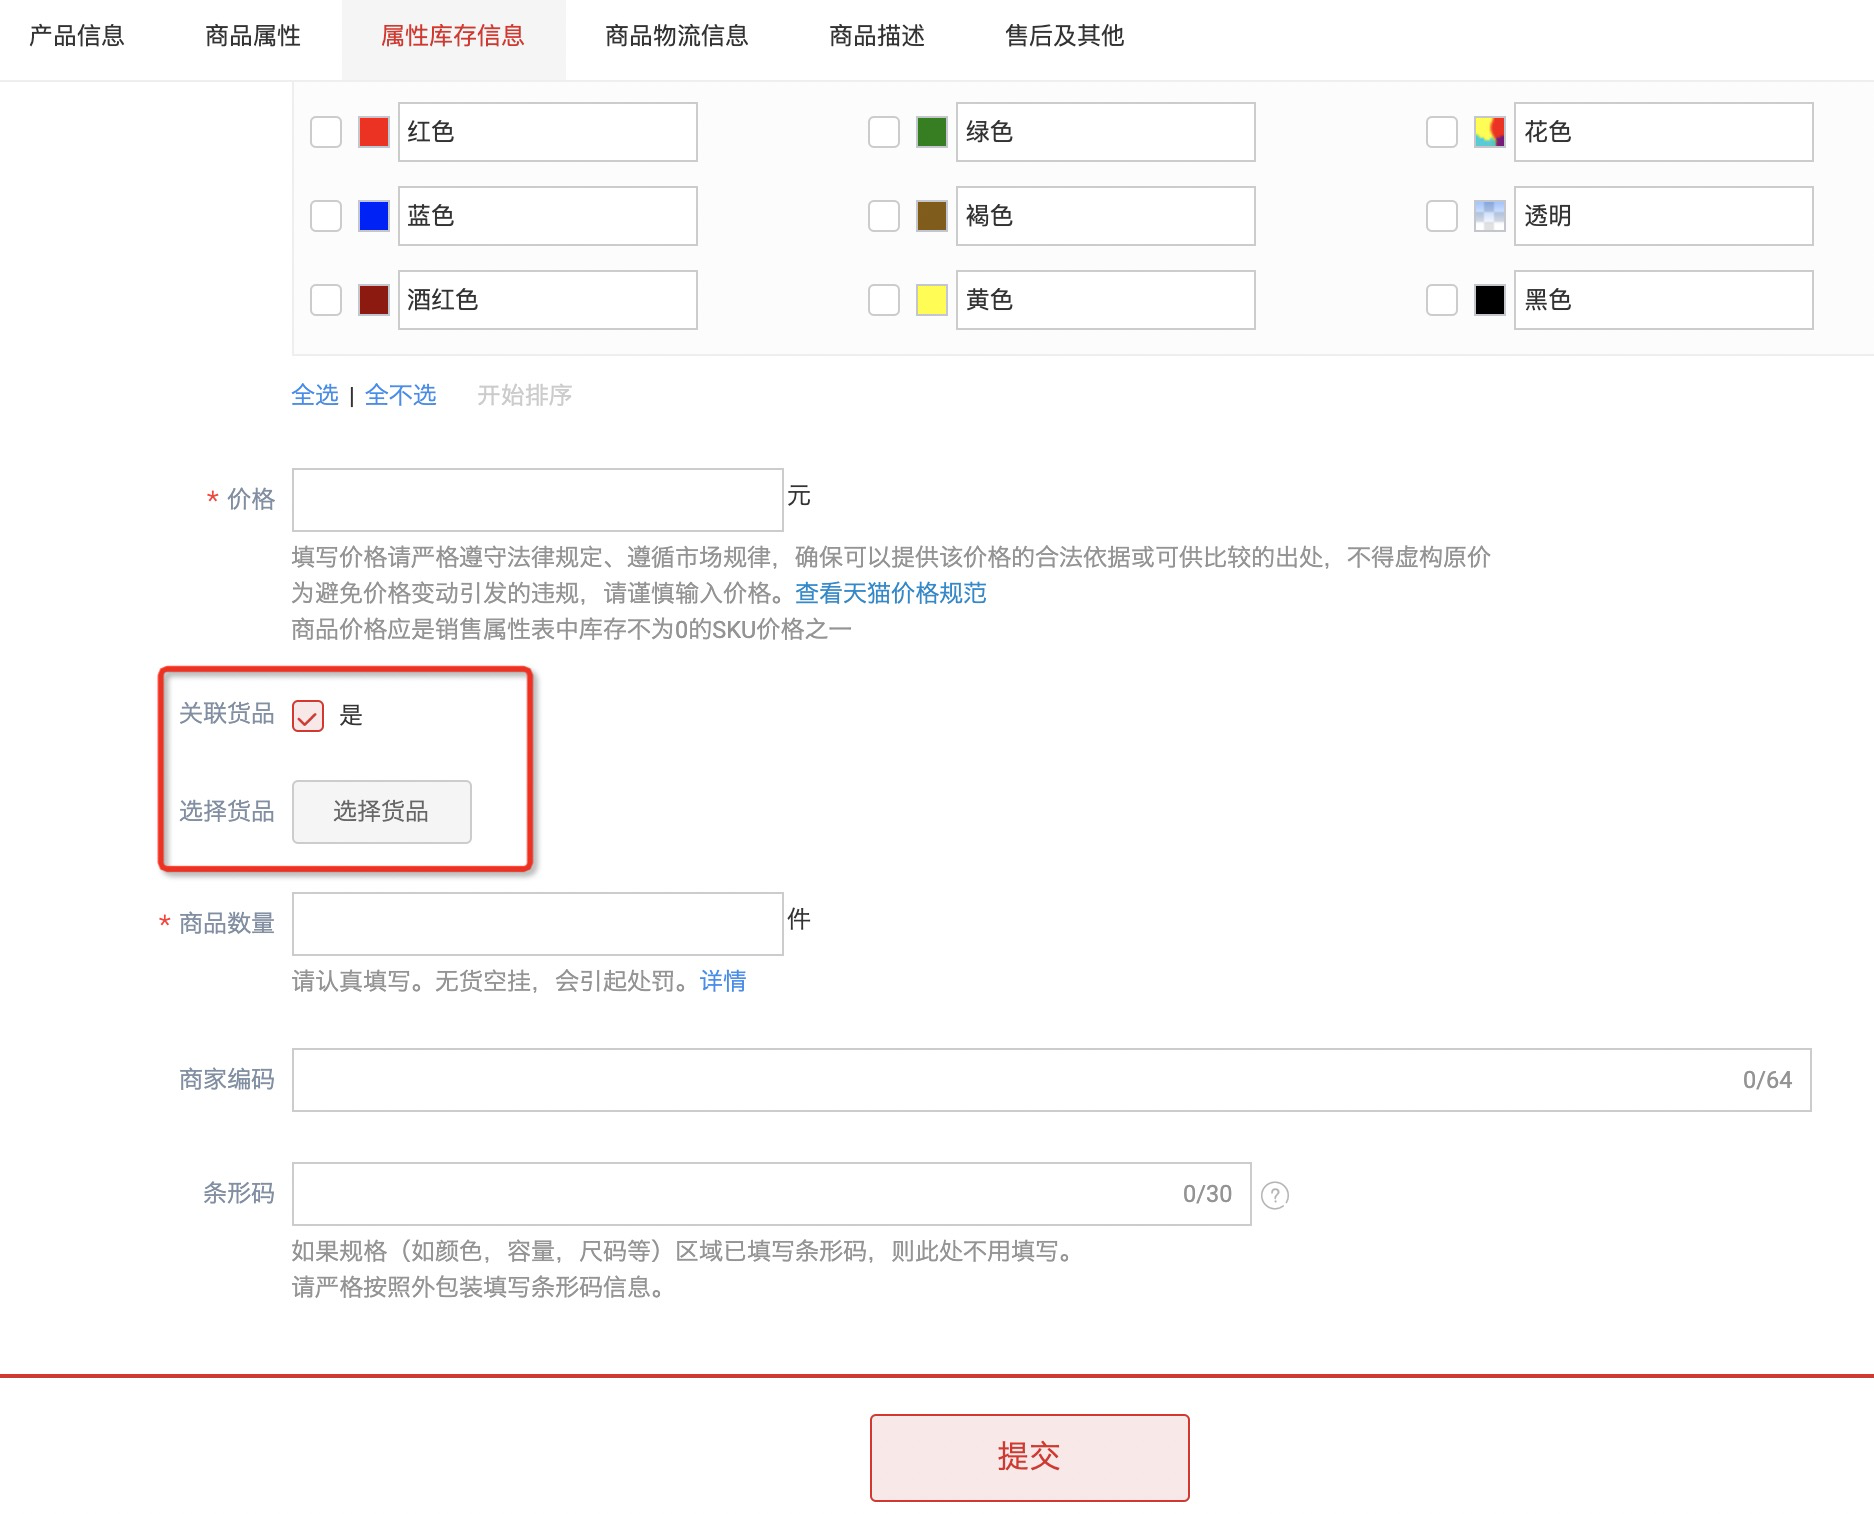
Task: Click the wine red 酒红色 swatch
Action: pos(374,300)
